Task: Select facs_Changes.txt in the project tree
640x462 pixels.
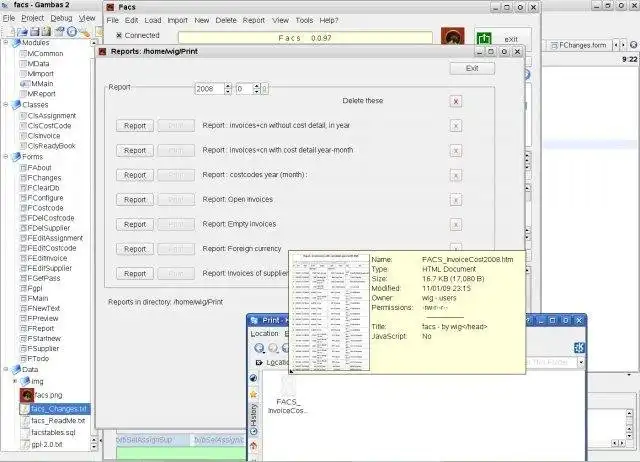Action: [x=55, y=409]
